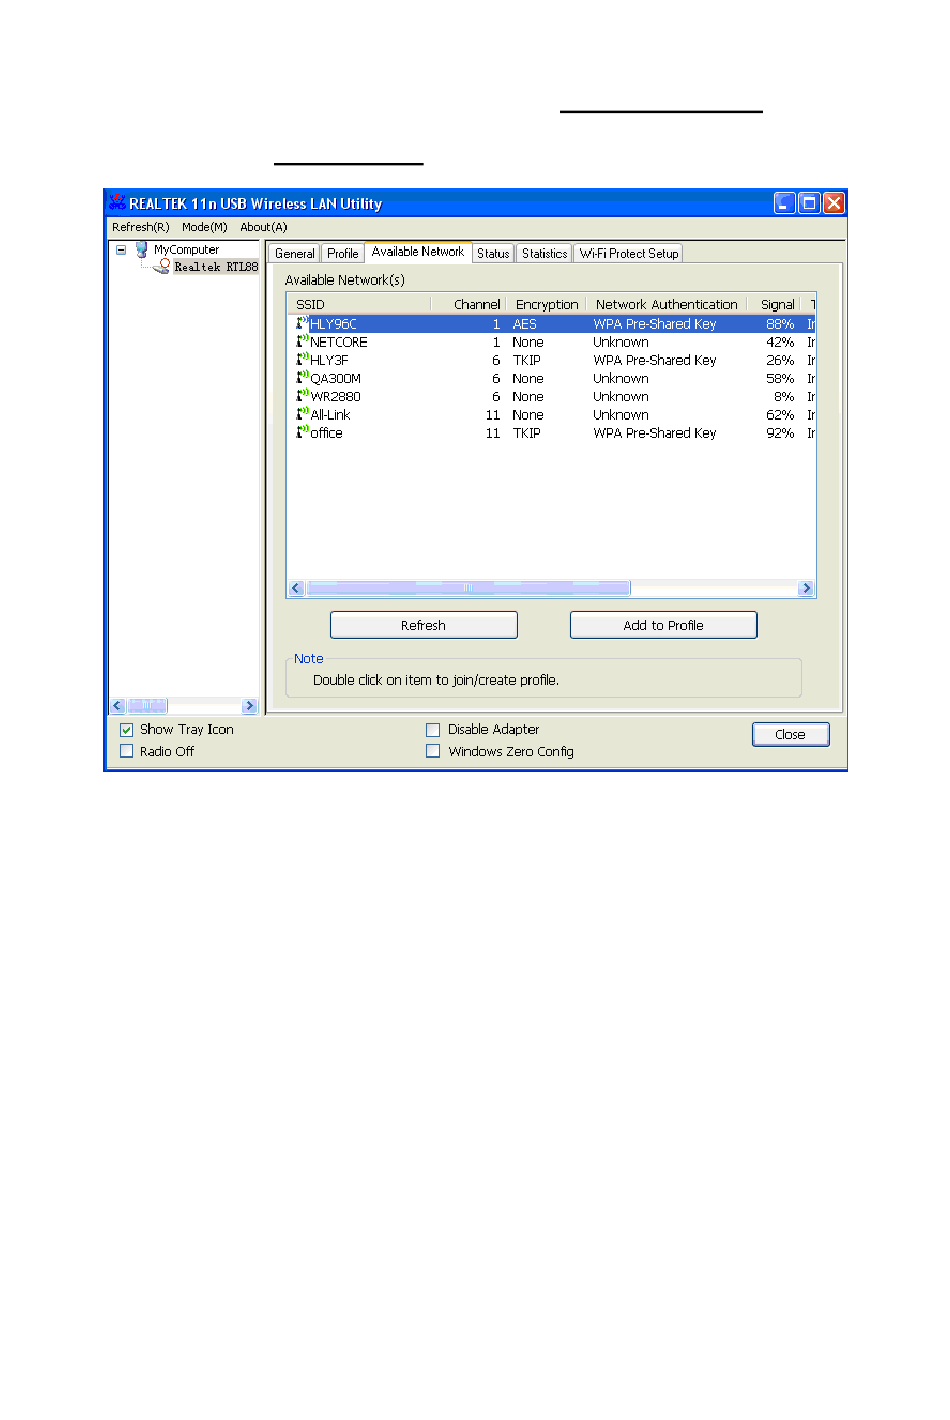Click the office network signal icon

302,432
